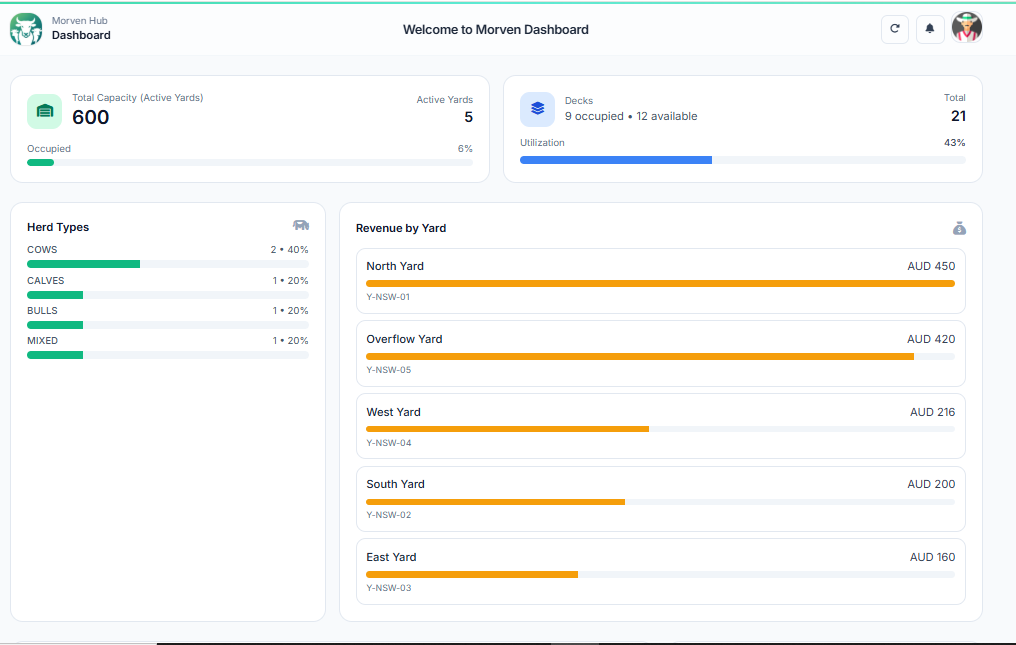This screenshot has width=1016, height=645.
Task: Click the Morven Hub bull logo
Action: click(x=25, y=29)
